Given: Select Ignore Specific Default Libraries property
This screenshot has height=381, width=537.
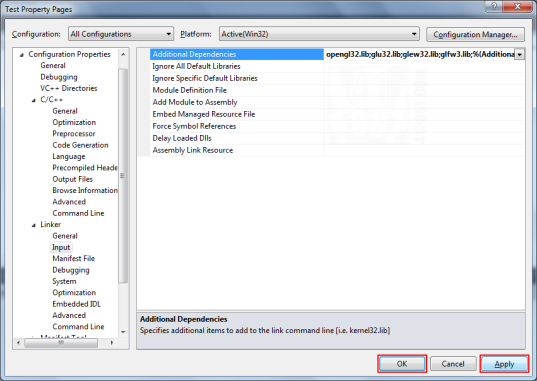Looking at the screenshot, I should point(205,78).
